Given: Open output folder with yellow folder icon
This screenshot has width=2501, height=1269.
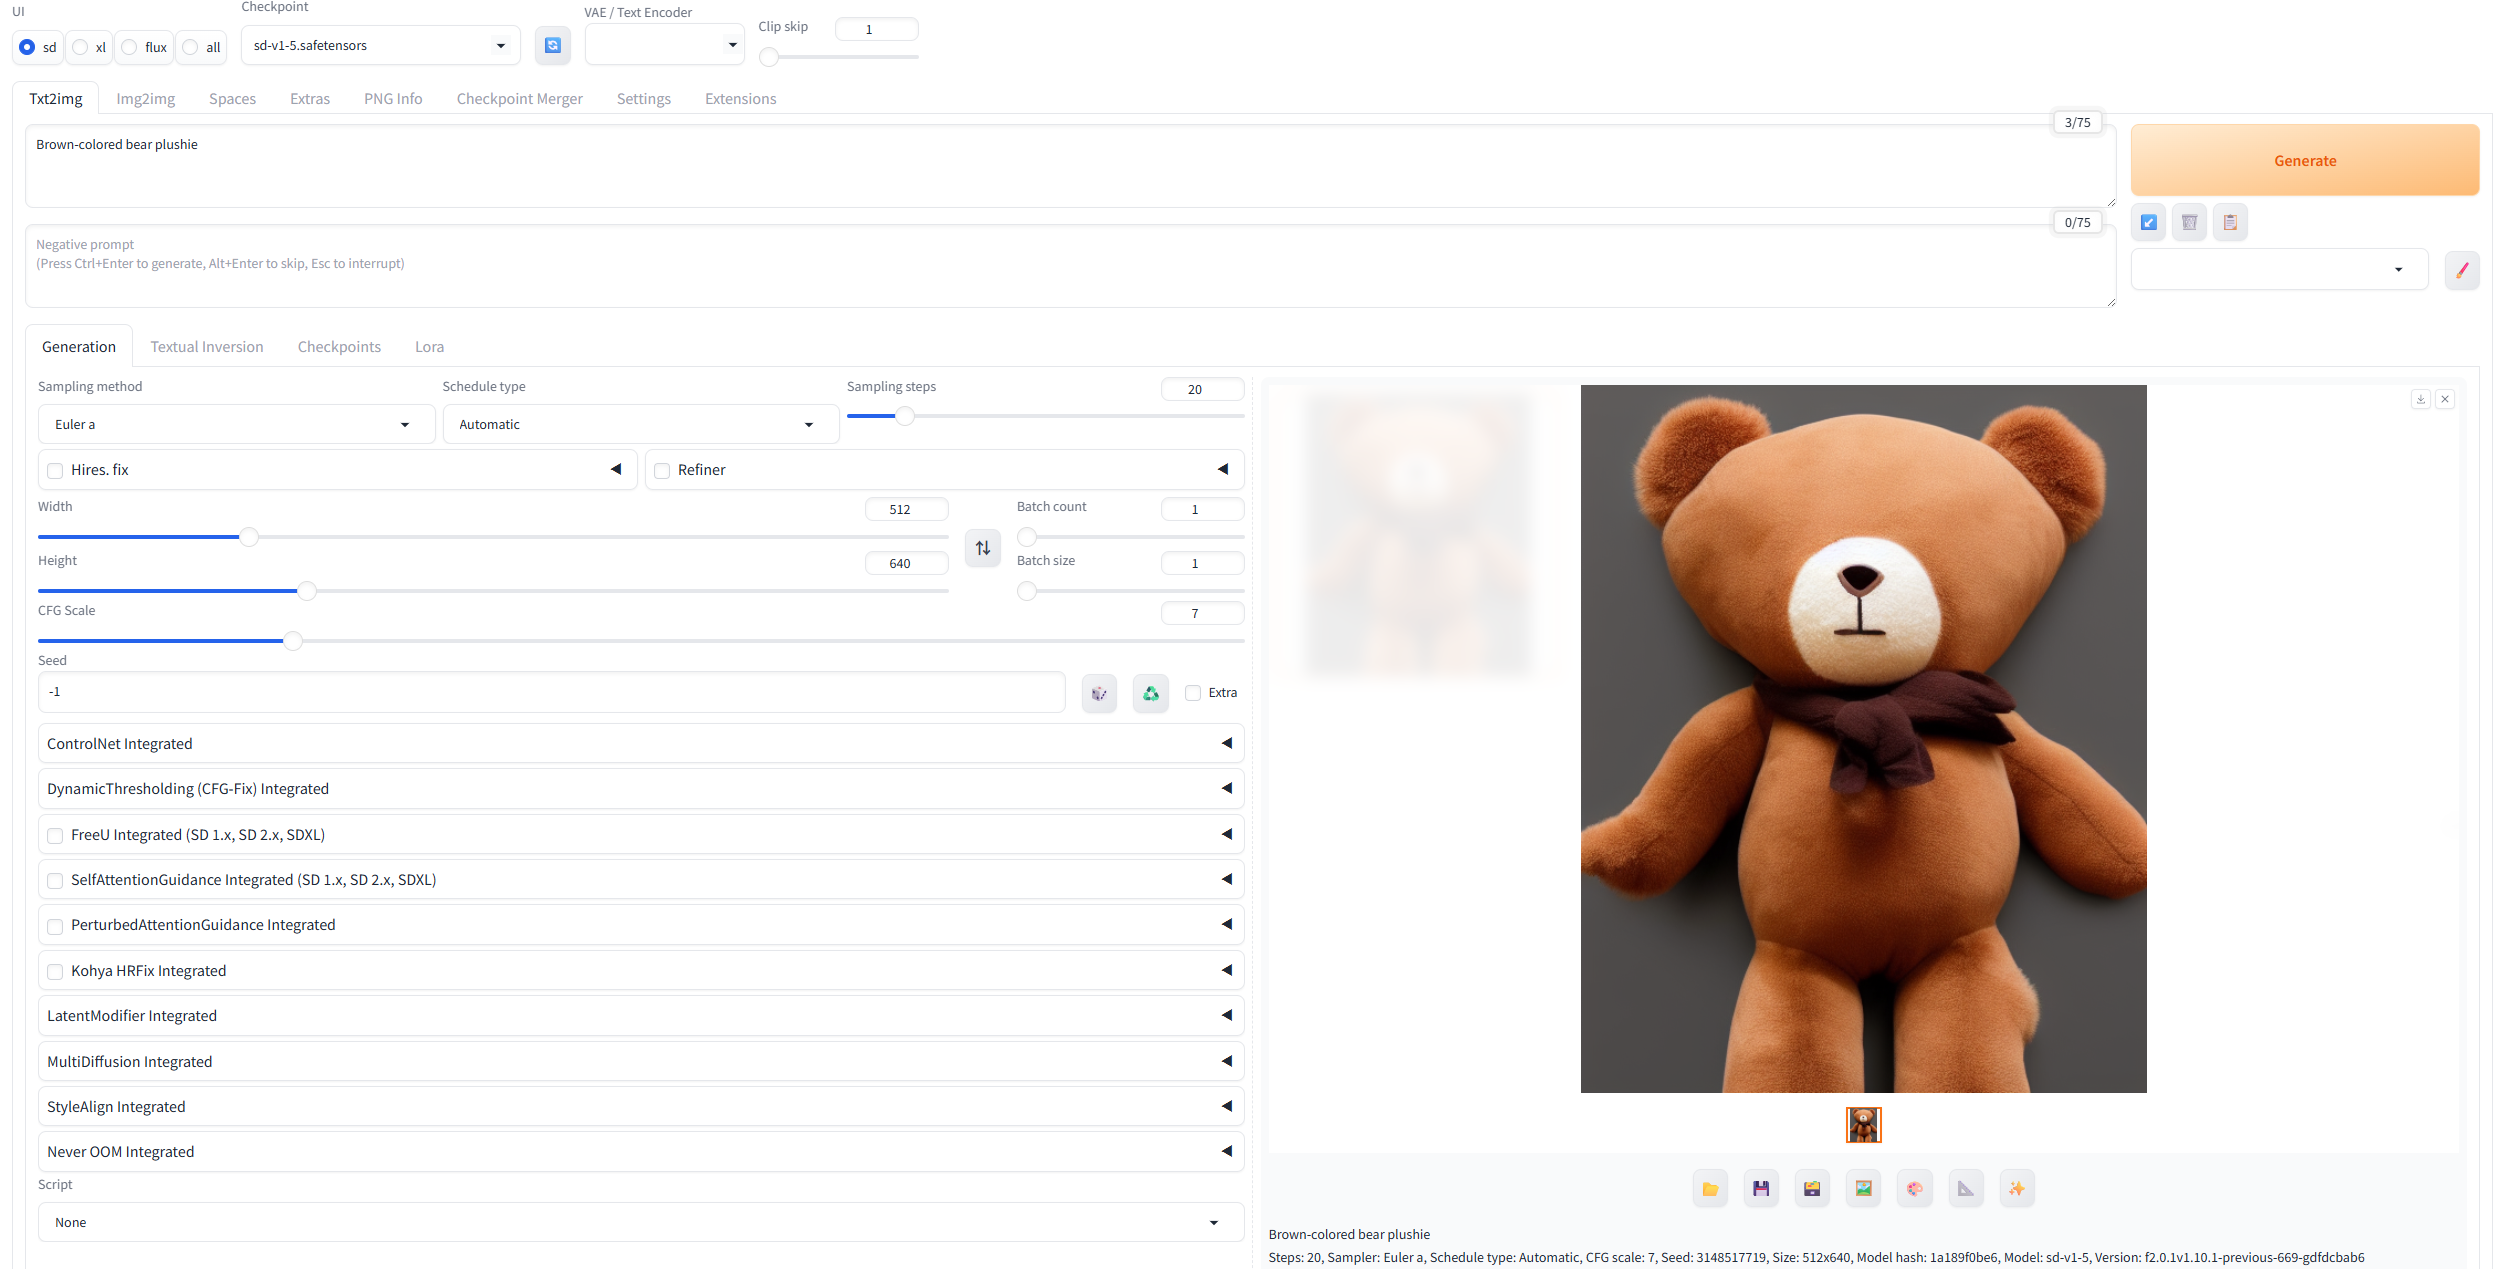Looking at the screenshot, I should (1709, 1188).
